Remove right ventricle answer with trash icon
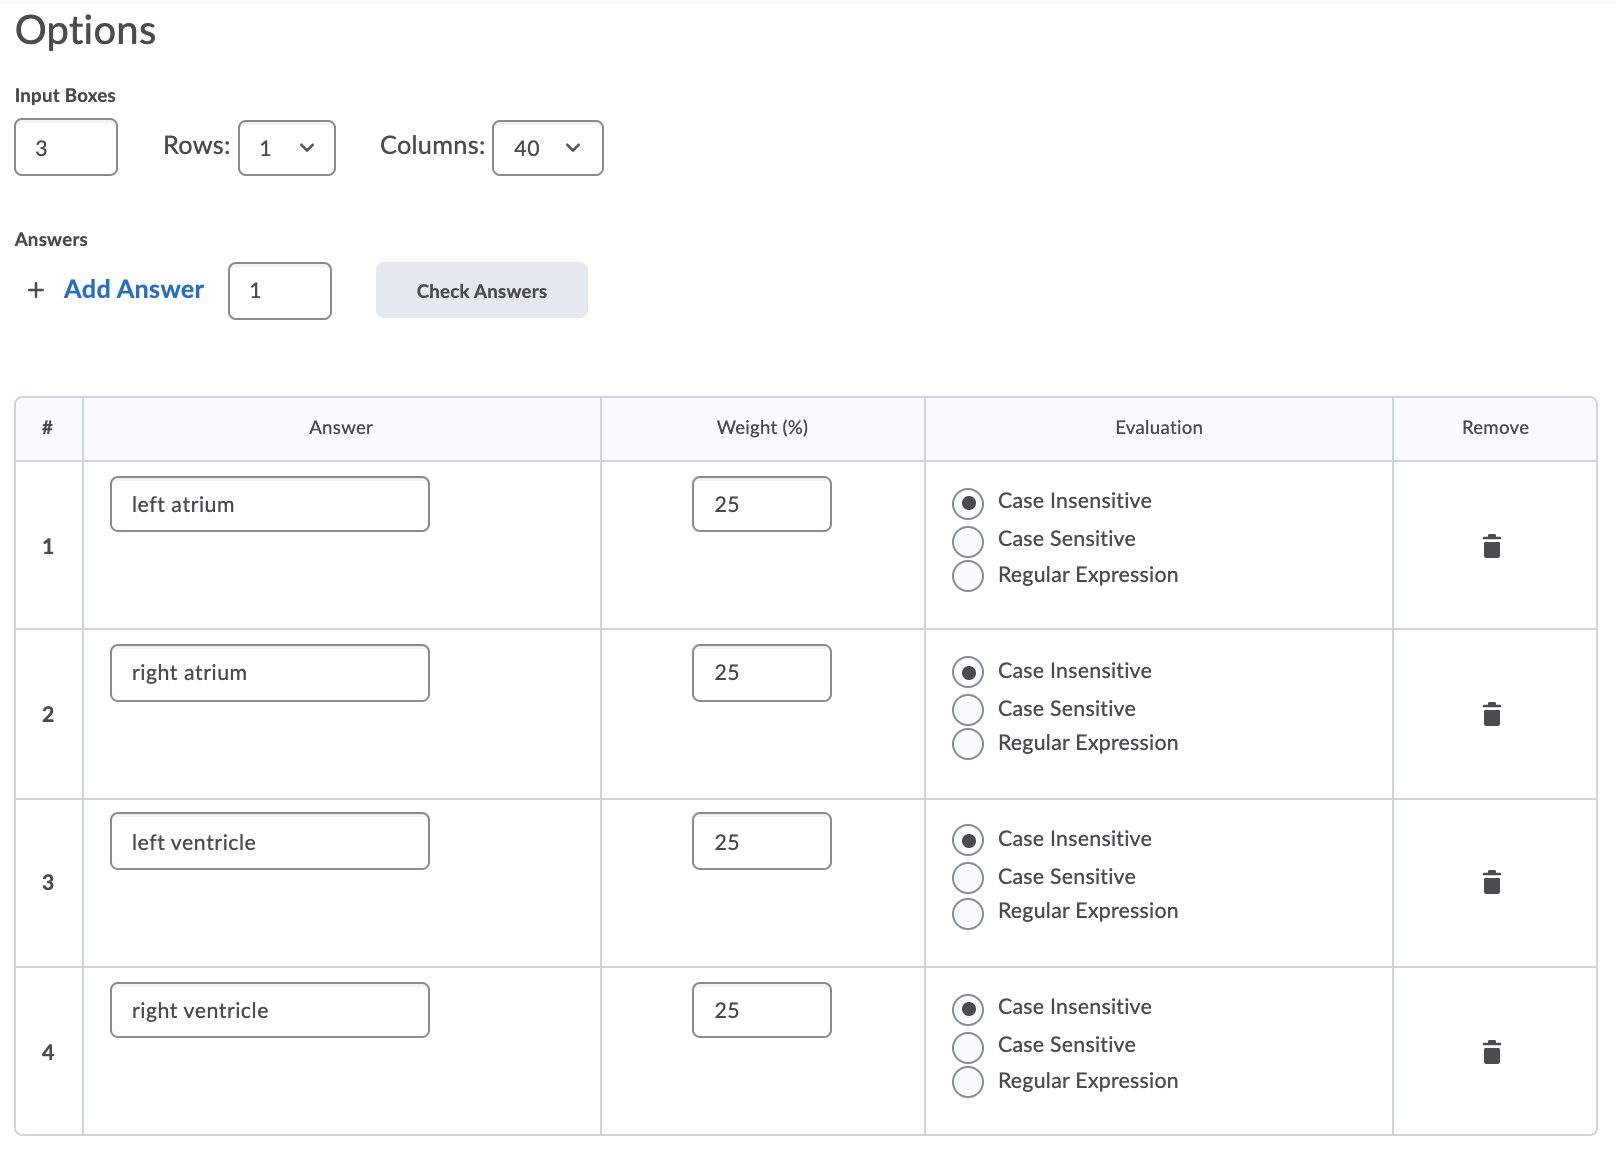Screen dimensions: 1616x1152 coord(1491,1052)
